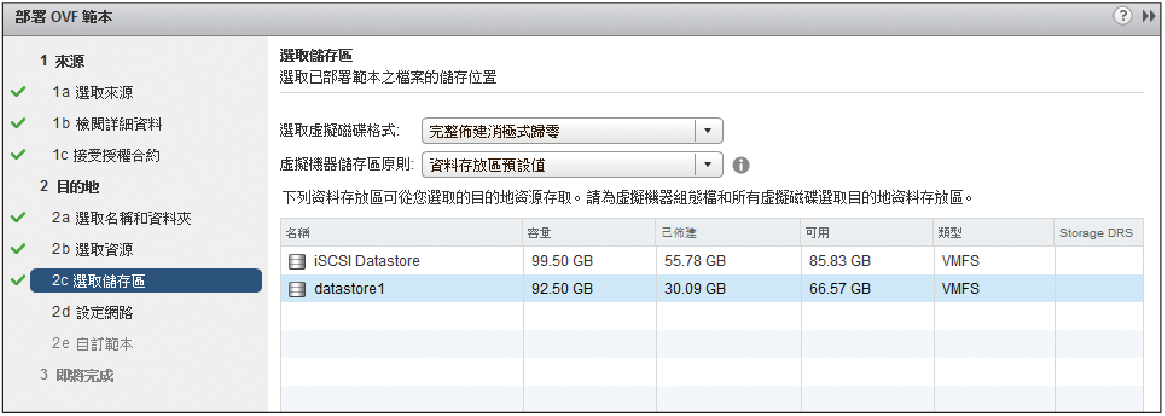Viewport: 1165px width, 416px height.
Task: Click the storage policy info icon
Action: coord(741,164)
